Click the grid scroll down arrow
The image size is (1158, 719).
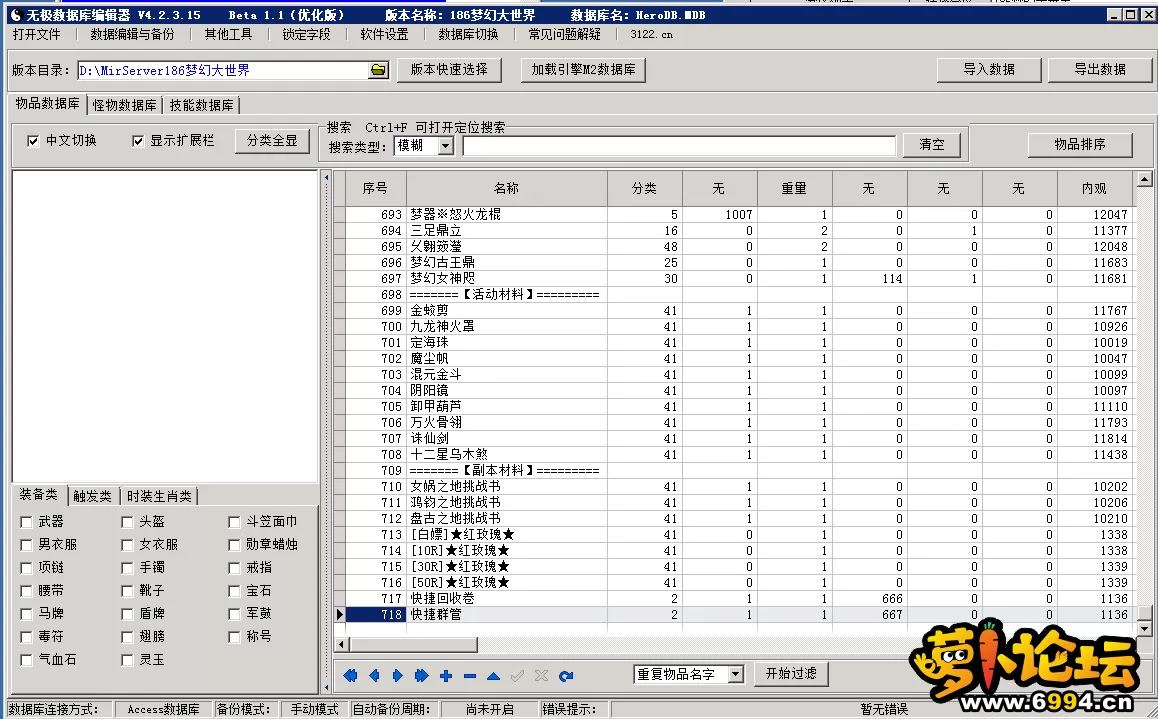(1144, 629)
